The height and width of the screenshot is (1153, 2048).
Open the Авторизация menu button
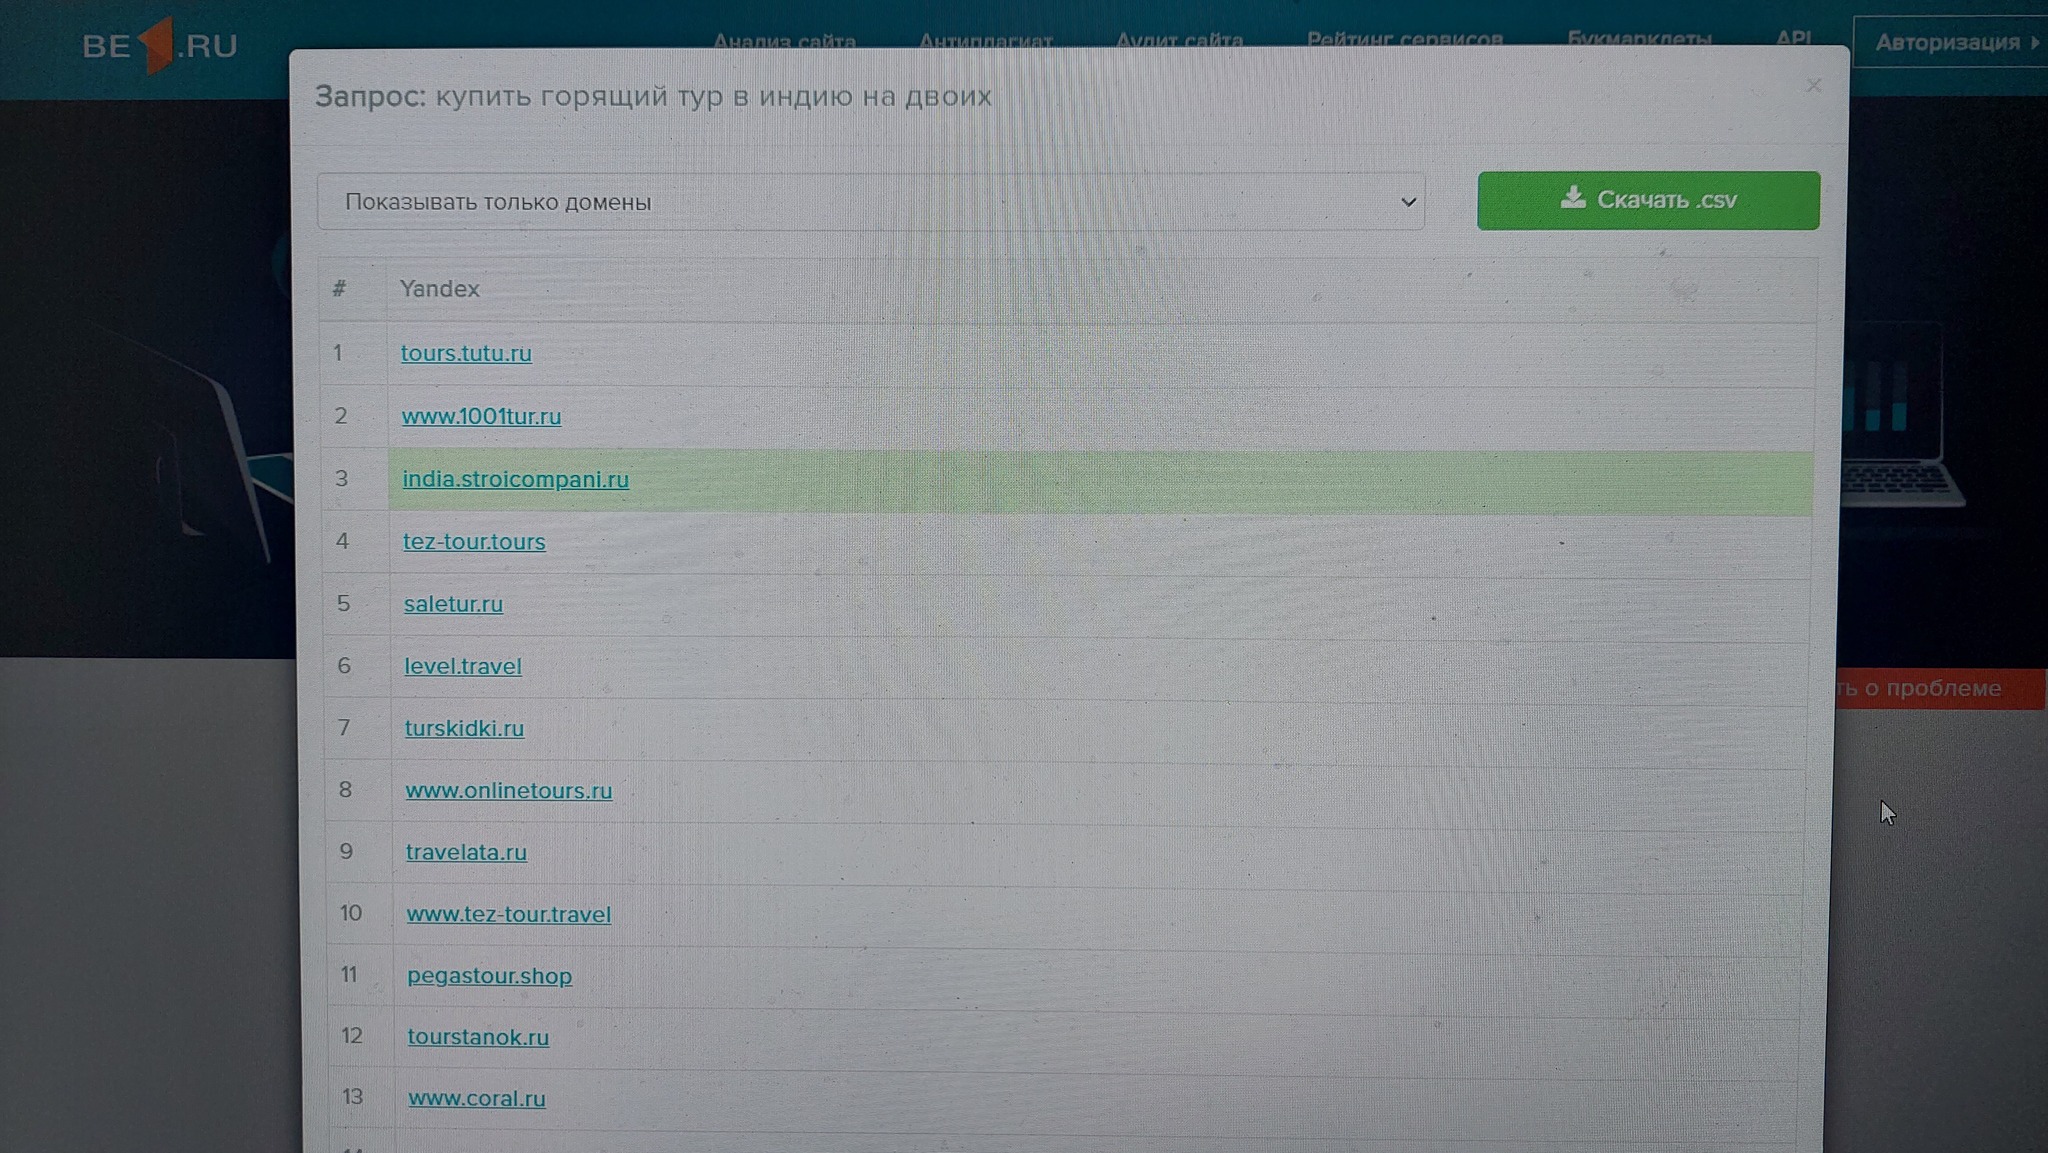point(1950,42)
